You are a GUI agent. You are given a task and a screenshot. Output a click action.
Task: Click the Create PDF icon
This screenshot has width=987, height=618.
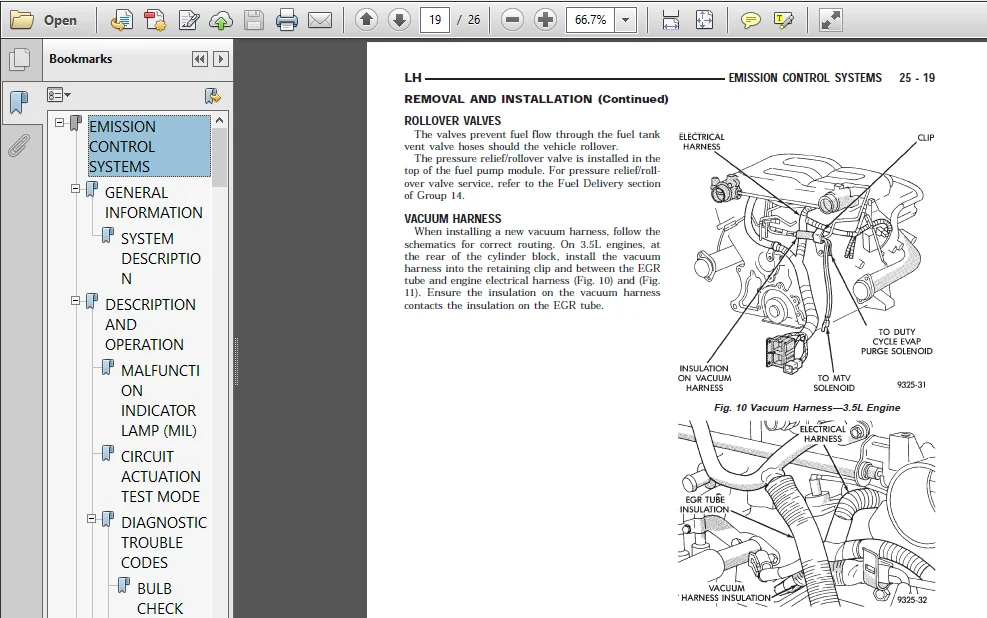154,21
